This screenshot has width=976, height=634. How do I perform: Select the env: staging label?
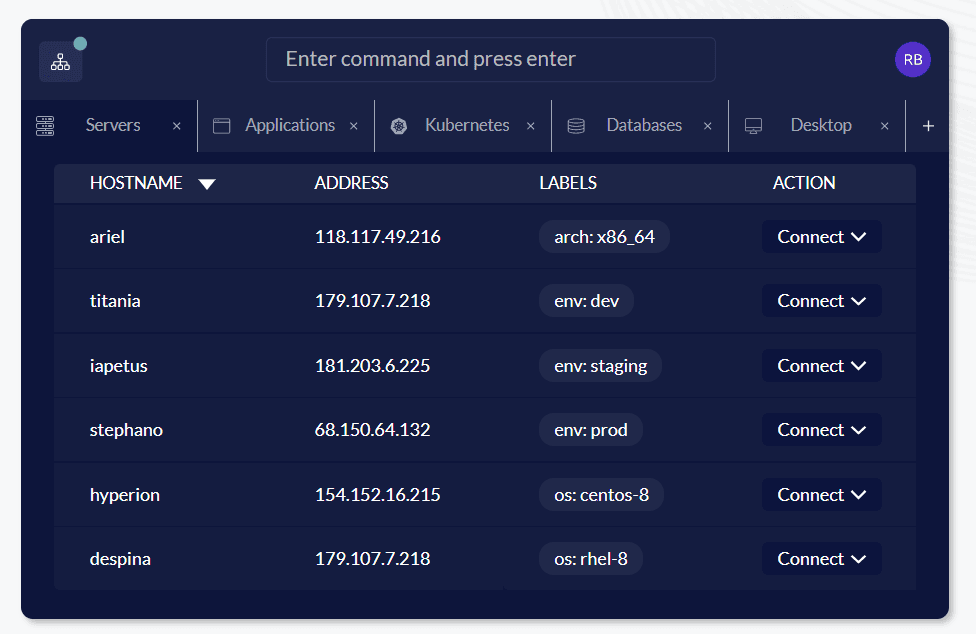(x=600, y=366)
